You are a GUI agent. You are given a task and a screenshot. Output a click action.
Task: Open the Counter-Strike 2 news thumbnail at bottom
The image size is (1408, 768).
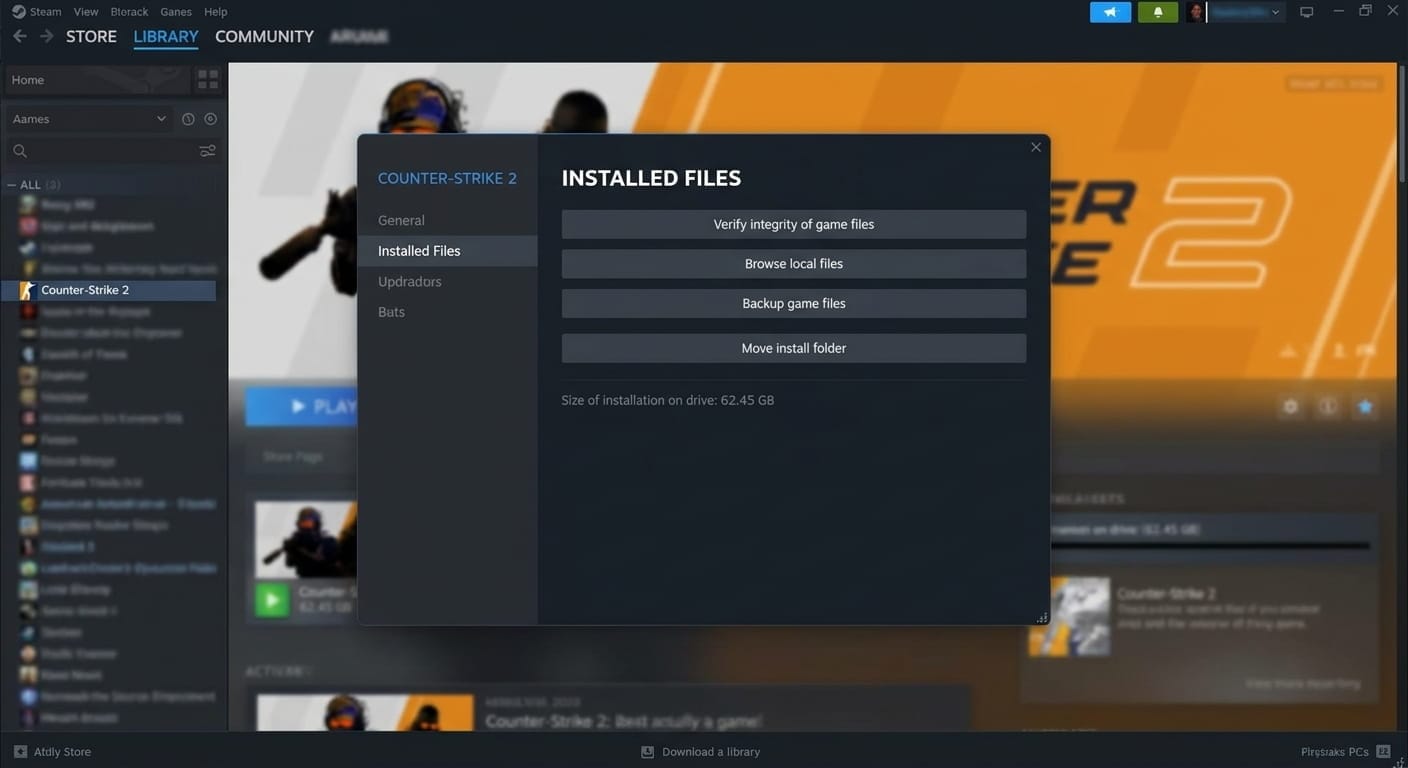click(365, 712)
